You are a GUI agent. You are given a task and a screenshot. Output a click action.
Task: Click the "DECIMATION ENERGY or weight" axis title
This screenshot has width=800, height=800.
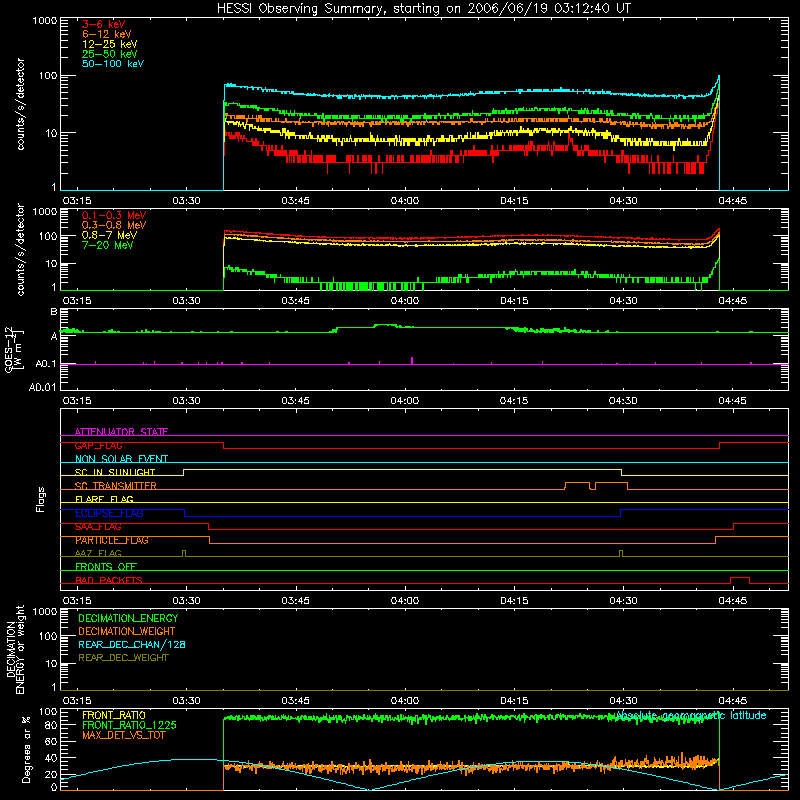coord(15,649)
